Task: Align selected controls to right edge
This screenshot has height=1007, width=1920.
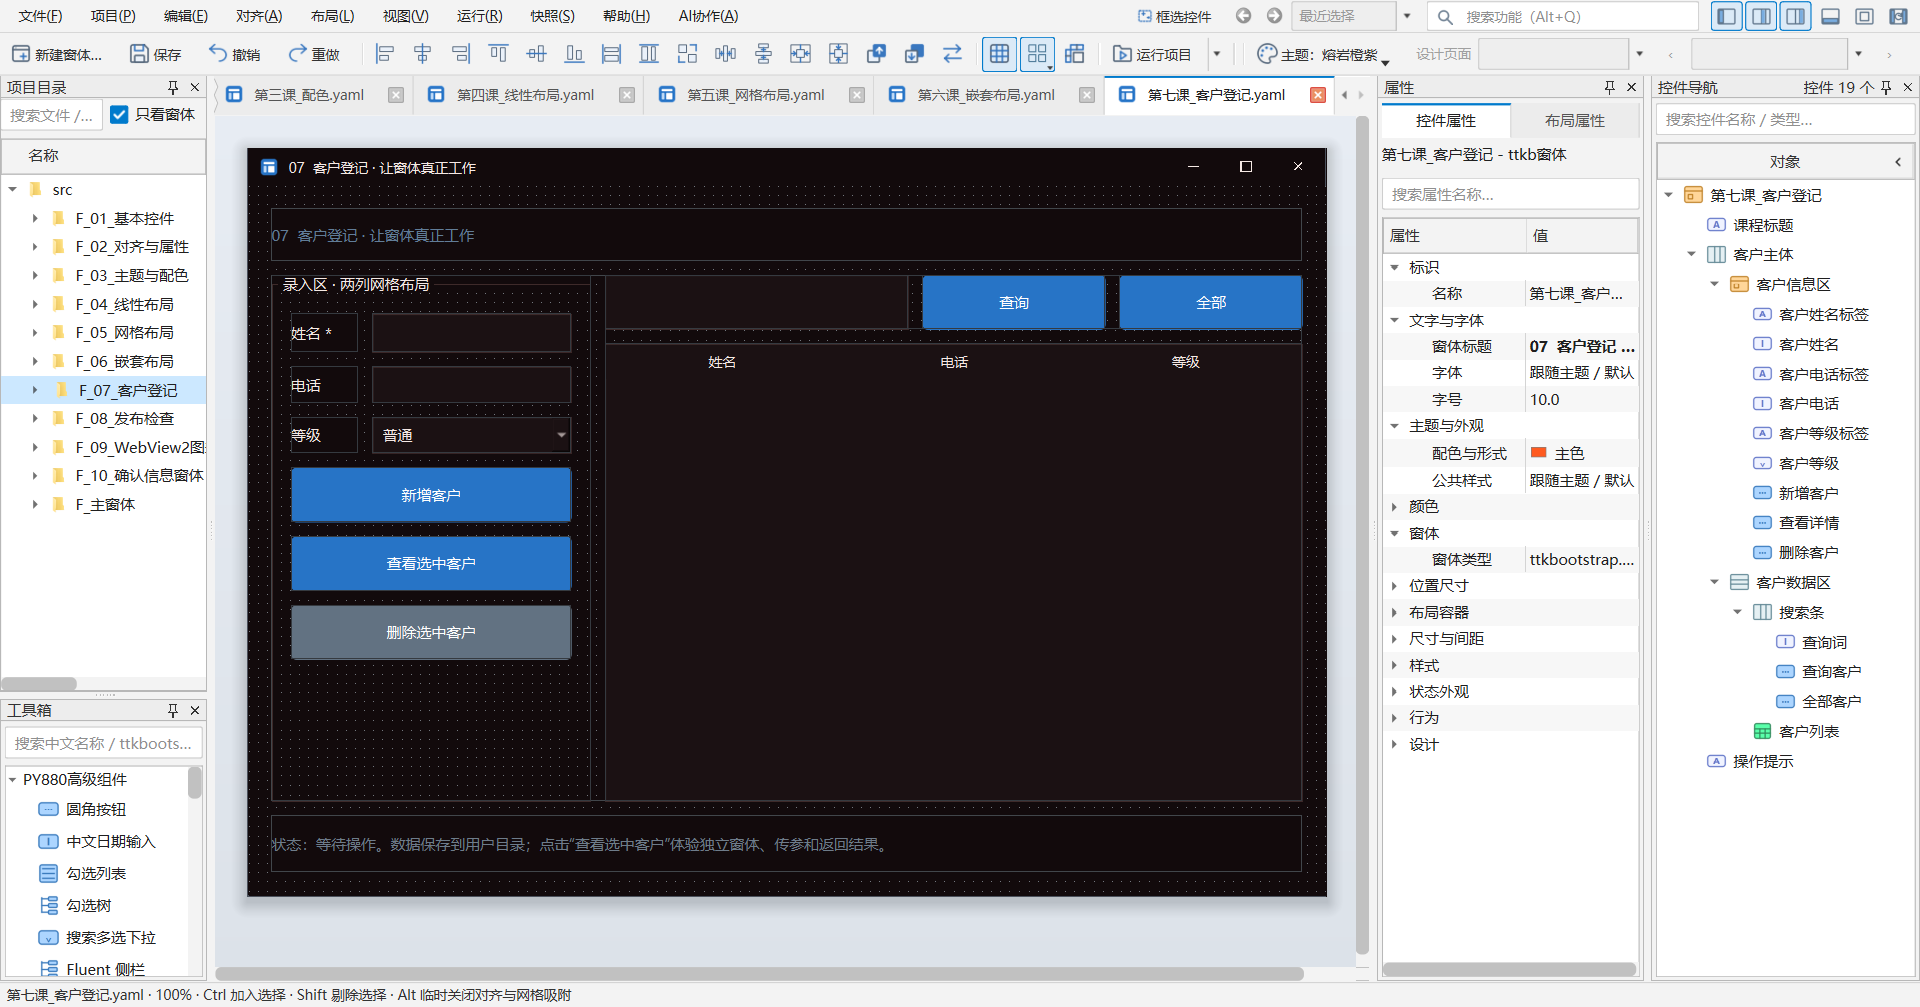Action: click(x=460, y=54)
